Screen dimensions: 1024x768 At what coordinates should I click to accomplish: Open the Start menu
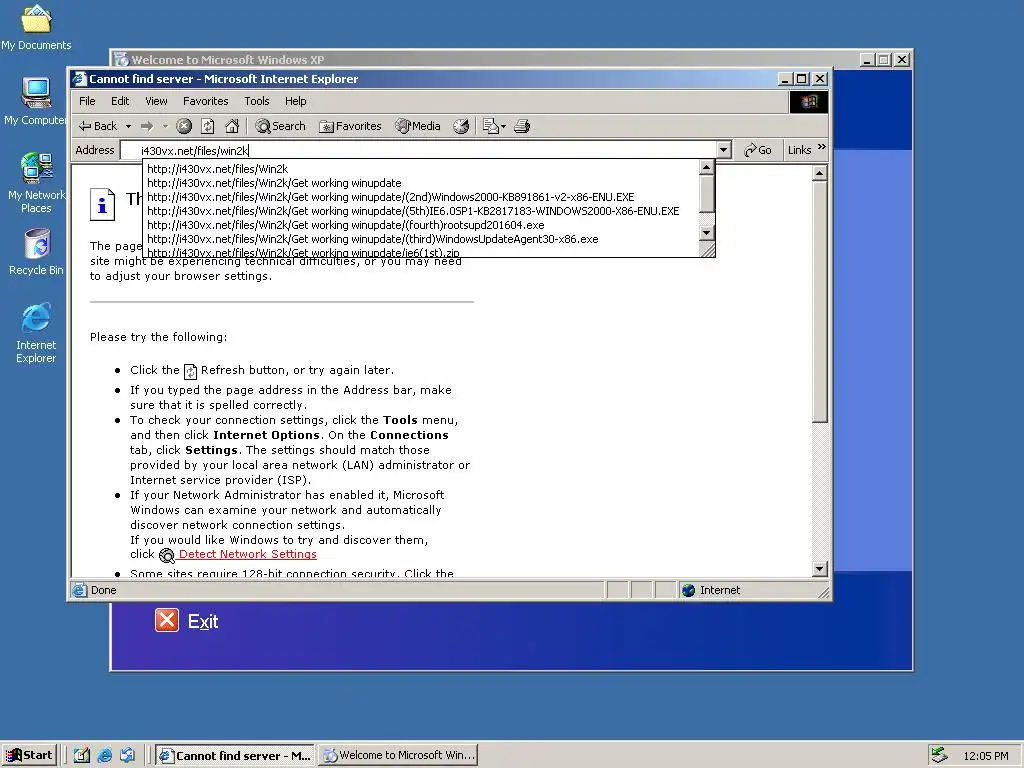pyautogui.click(x=29, y=755)
